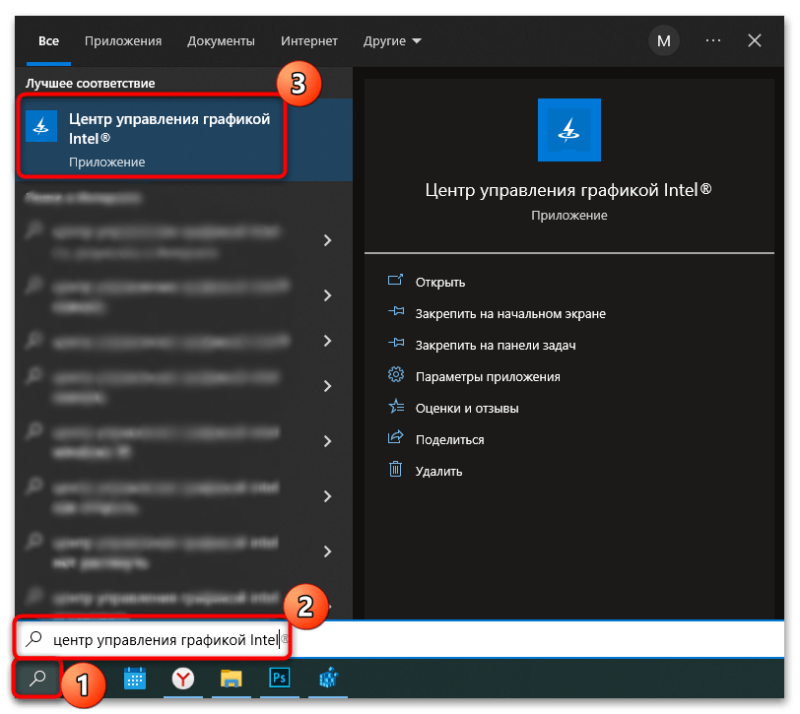Choose "Открыть" to launch the app

click(440, 282)
